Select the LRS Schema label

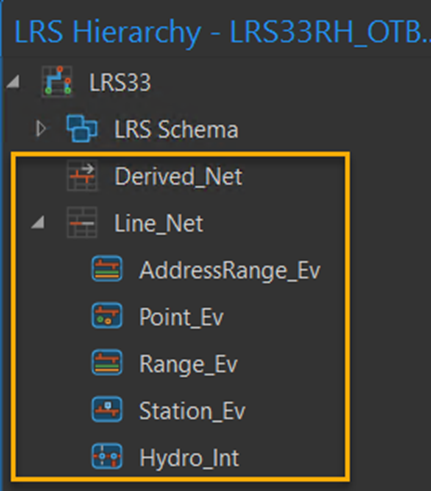176,129
